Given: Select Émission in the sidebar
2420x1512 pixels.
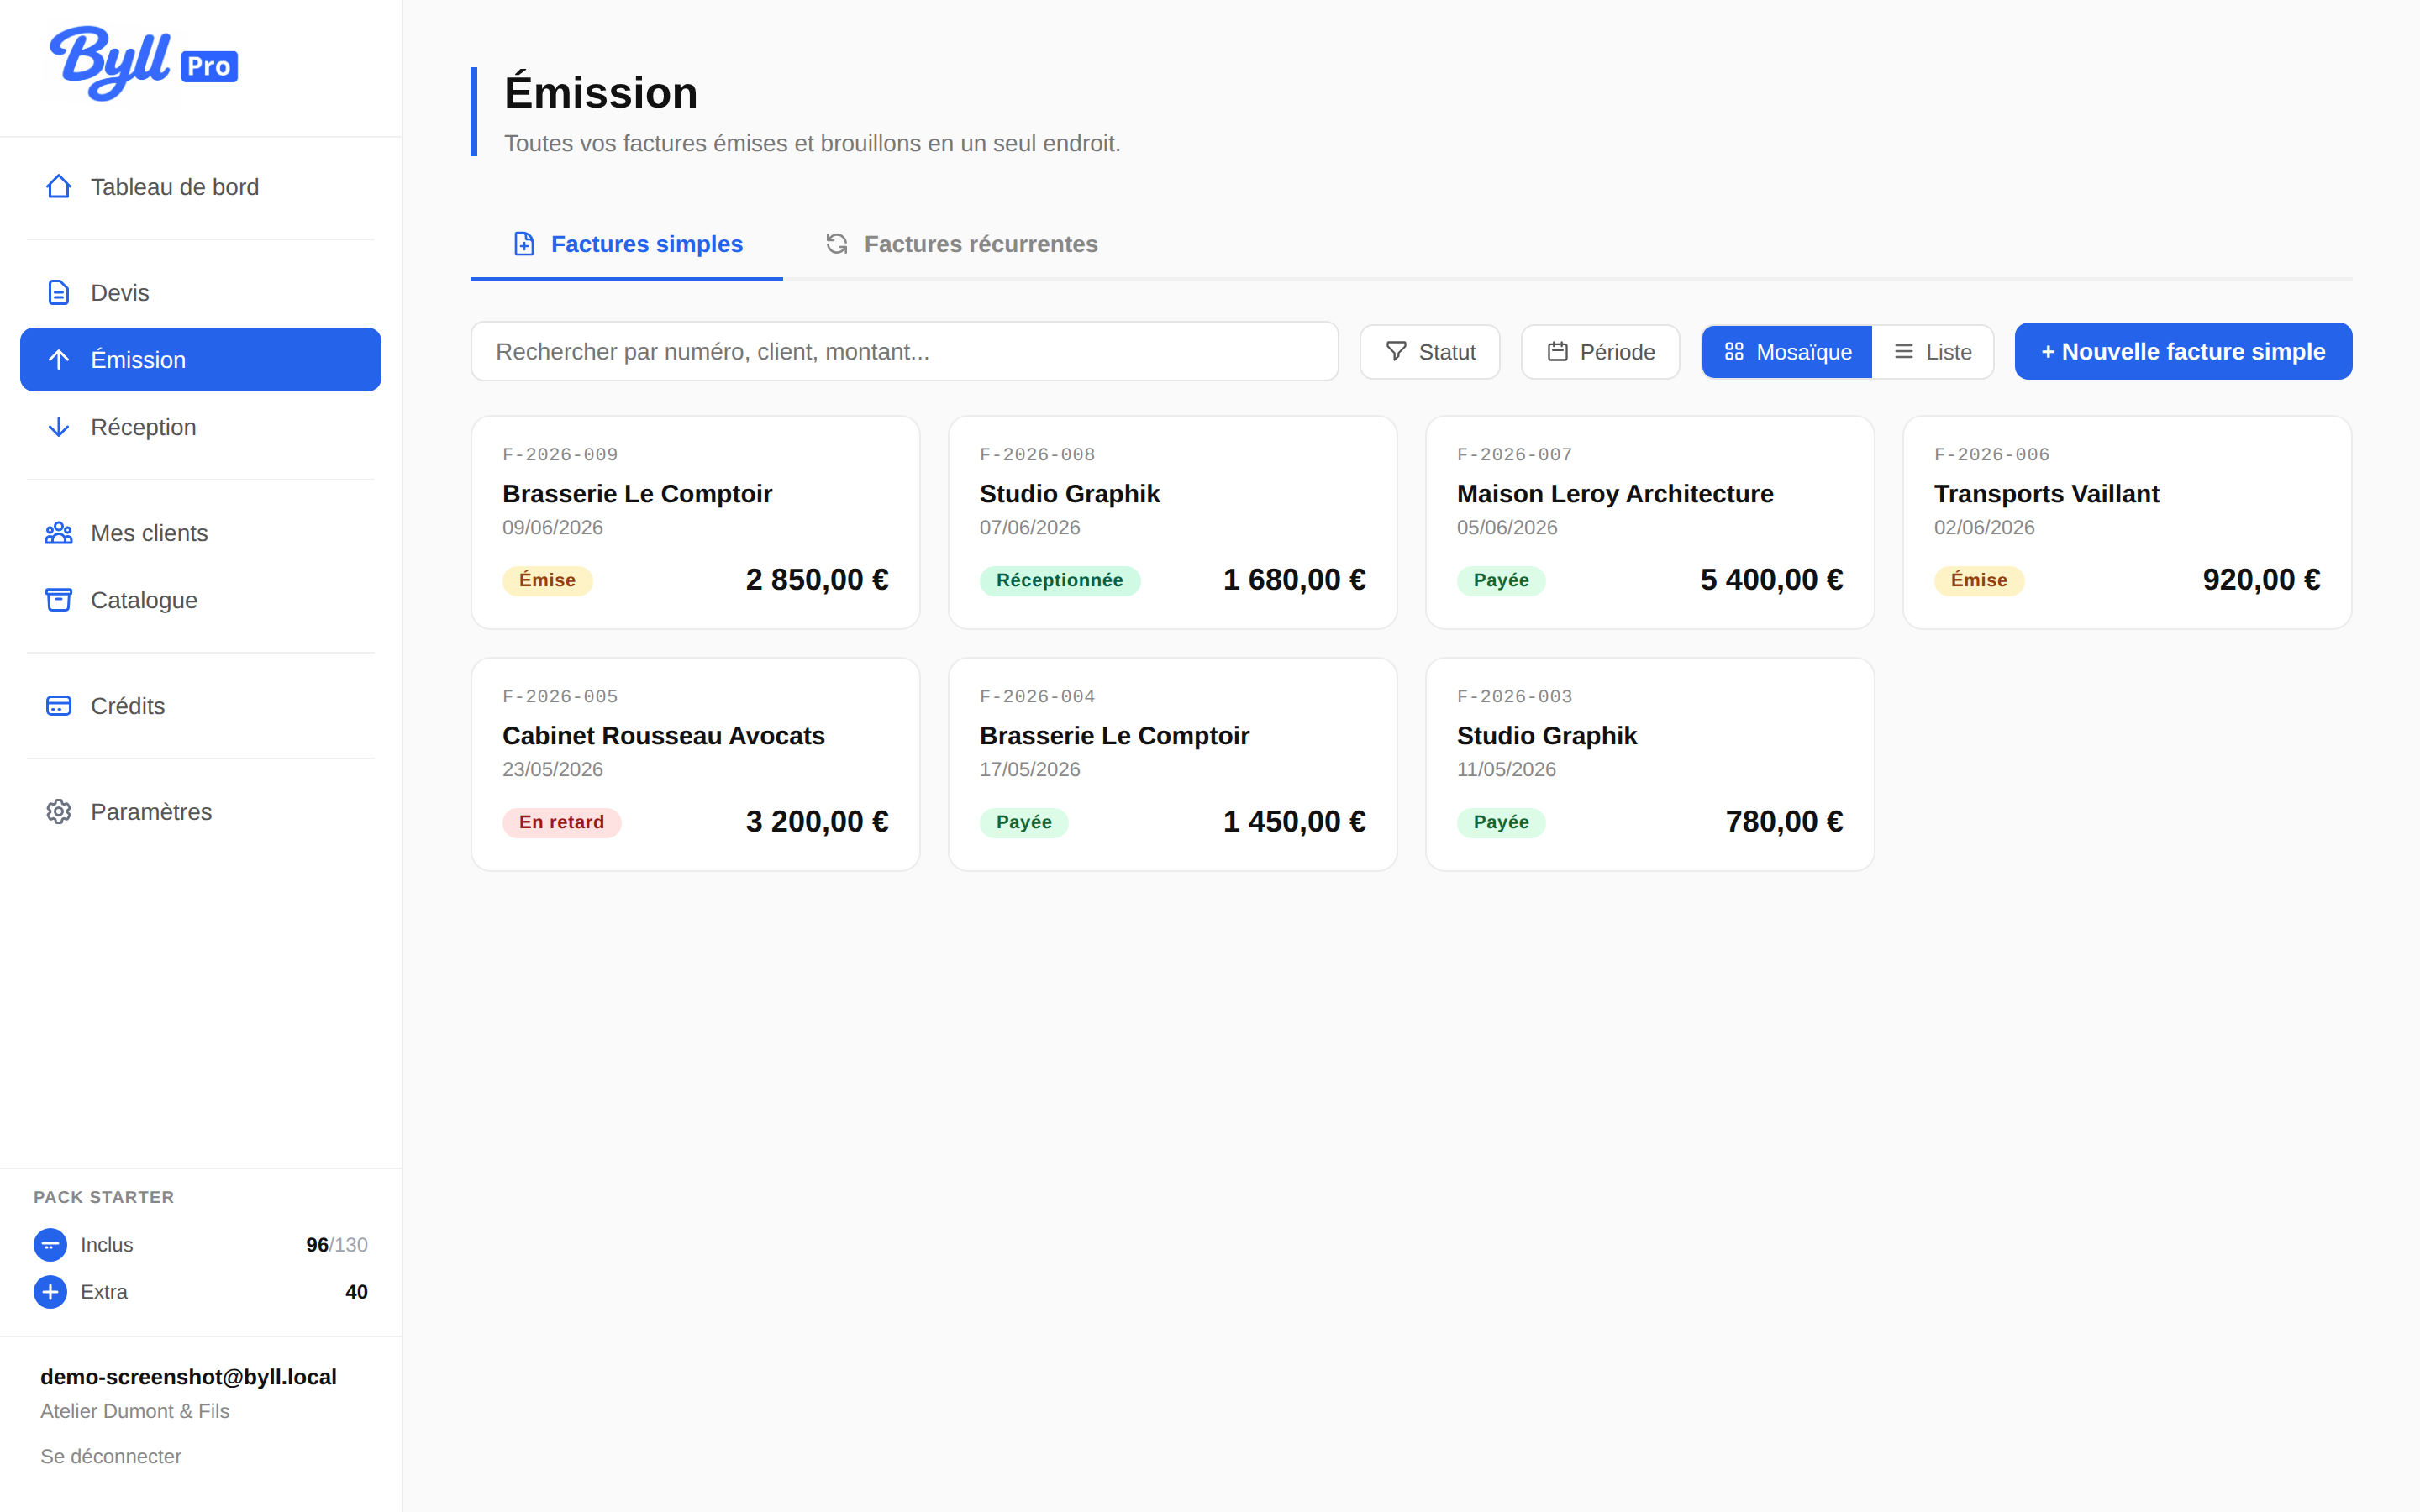Looking at the screenshot, I should (201, 360).
